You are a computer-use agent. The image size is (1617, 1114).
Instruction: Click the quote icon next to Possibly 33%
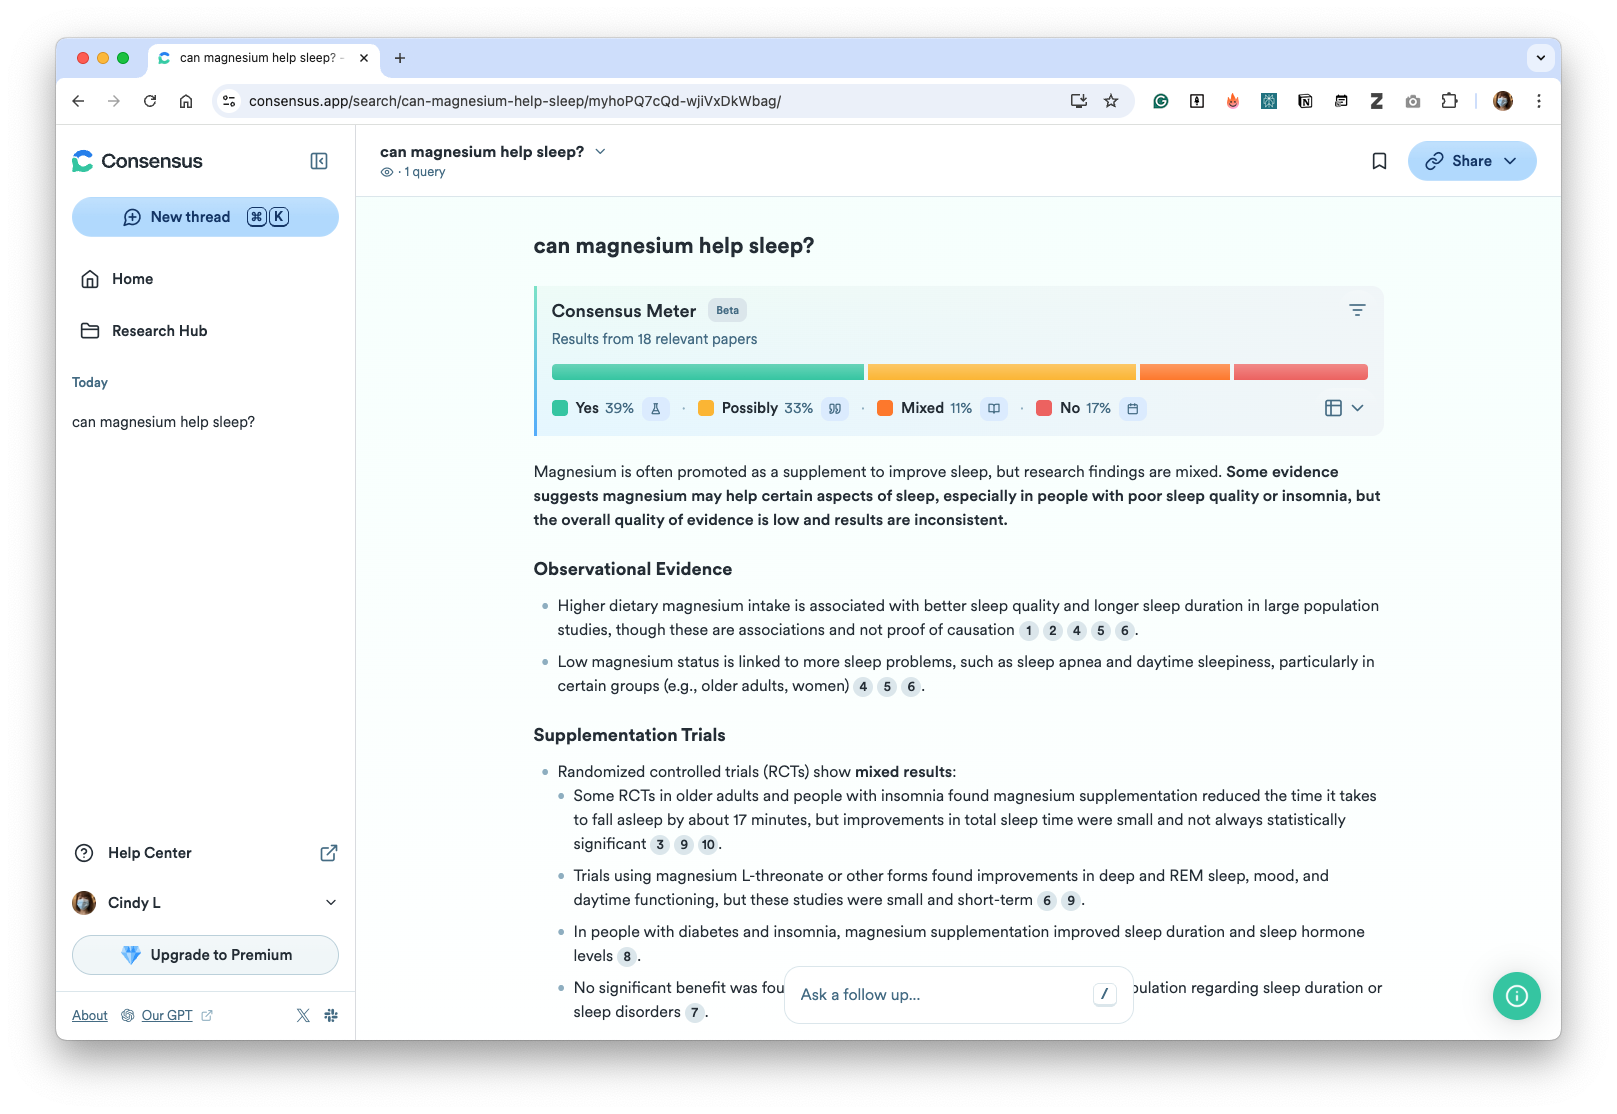pos(834,408)
